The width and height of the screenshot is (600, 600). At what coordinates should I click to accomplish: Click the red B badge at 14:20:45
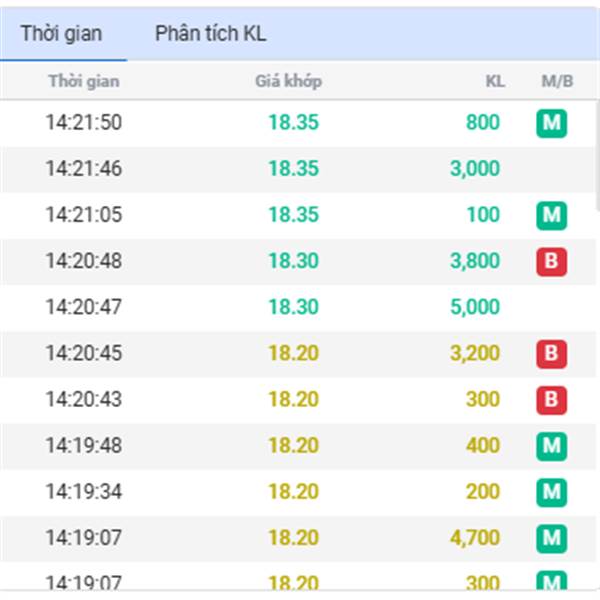coord(551,353)
